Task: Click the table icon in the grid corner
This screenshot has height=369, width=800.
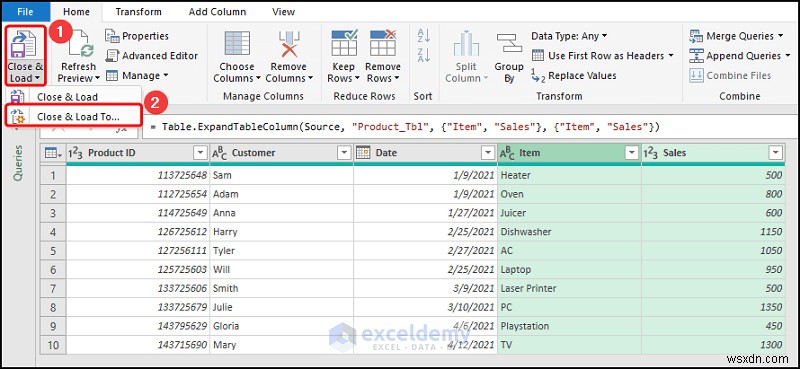Action: (x=52, y=153)
